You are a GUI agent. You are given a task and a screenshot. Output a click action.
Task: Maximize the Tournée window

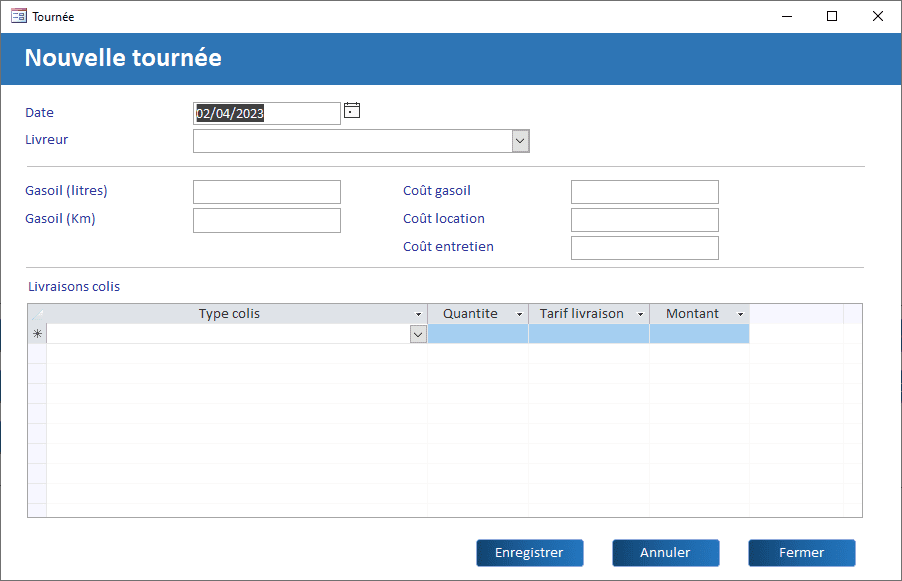[x=832, y=16]
